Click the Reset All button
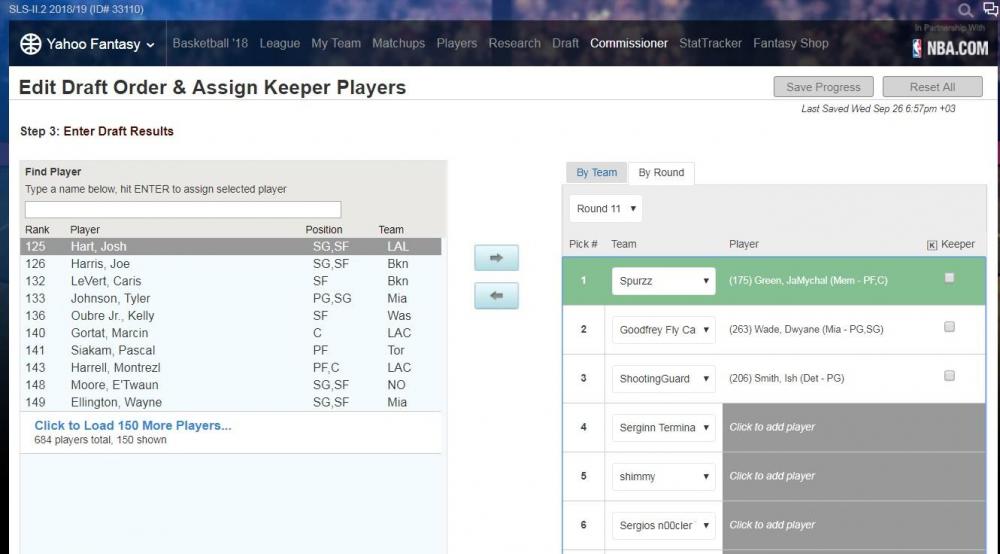The width and height of the screenshot is (1000, 554). coord(932,87)
